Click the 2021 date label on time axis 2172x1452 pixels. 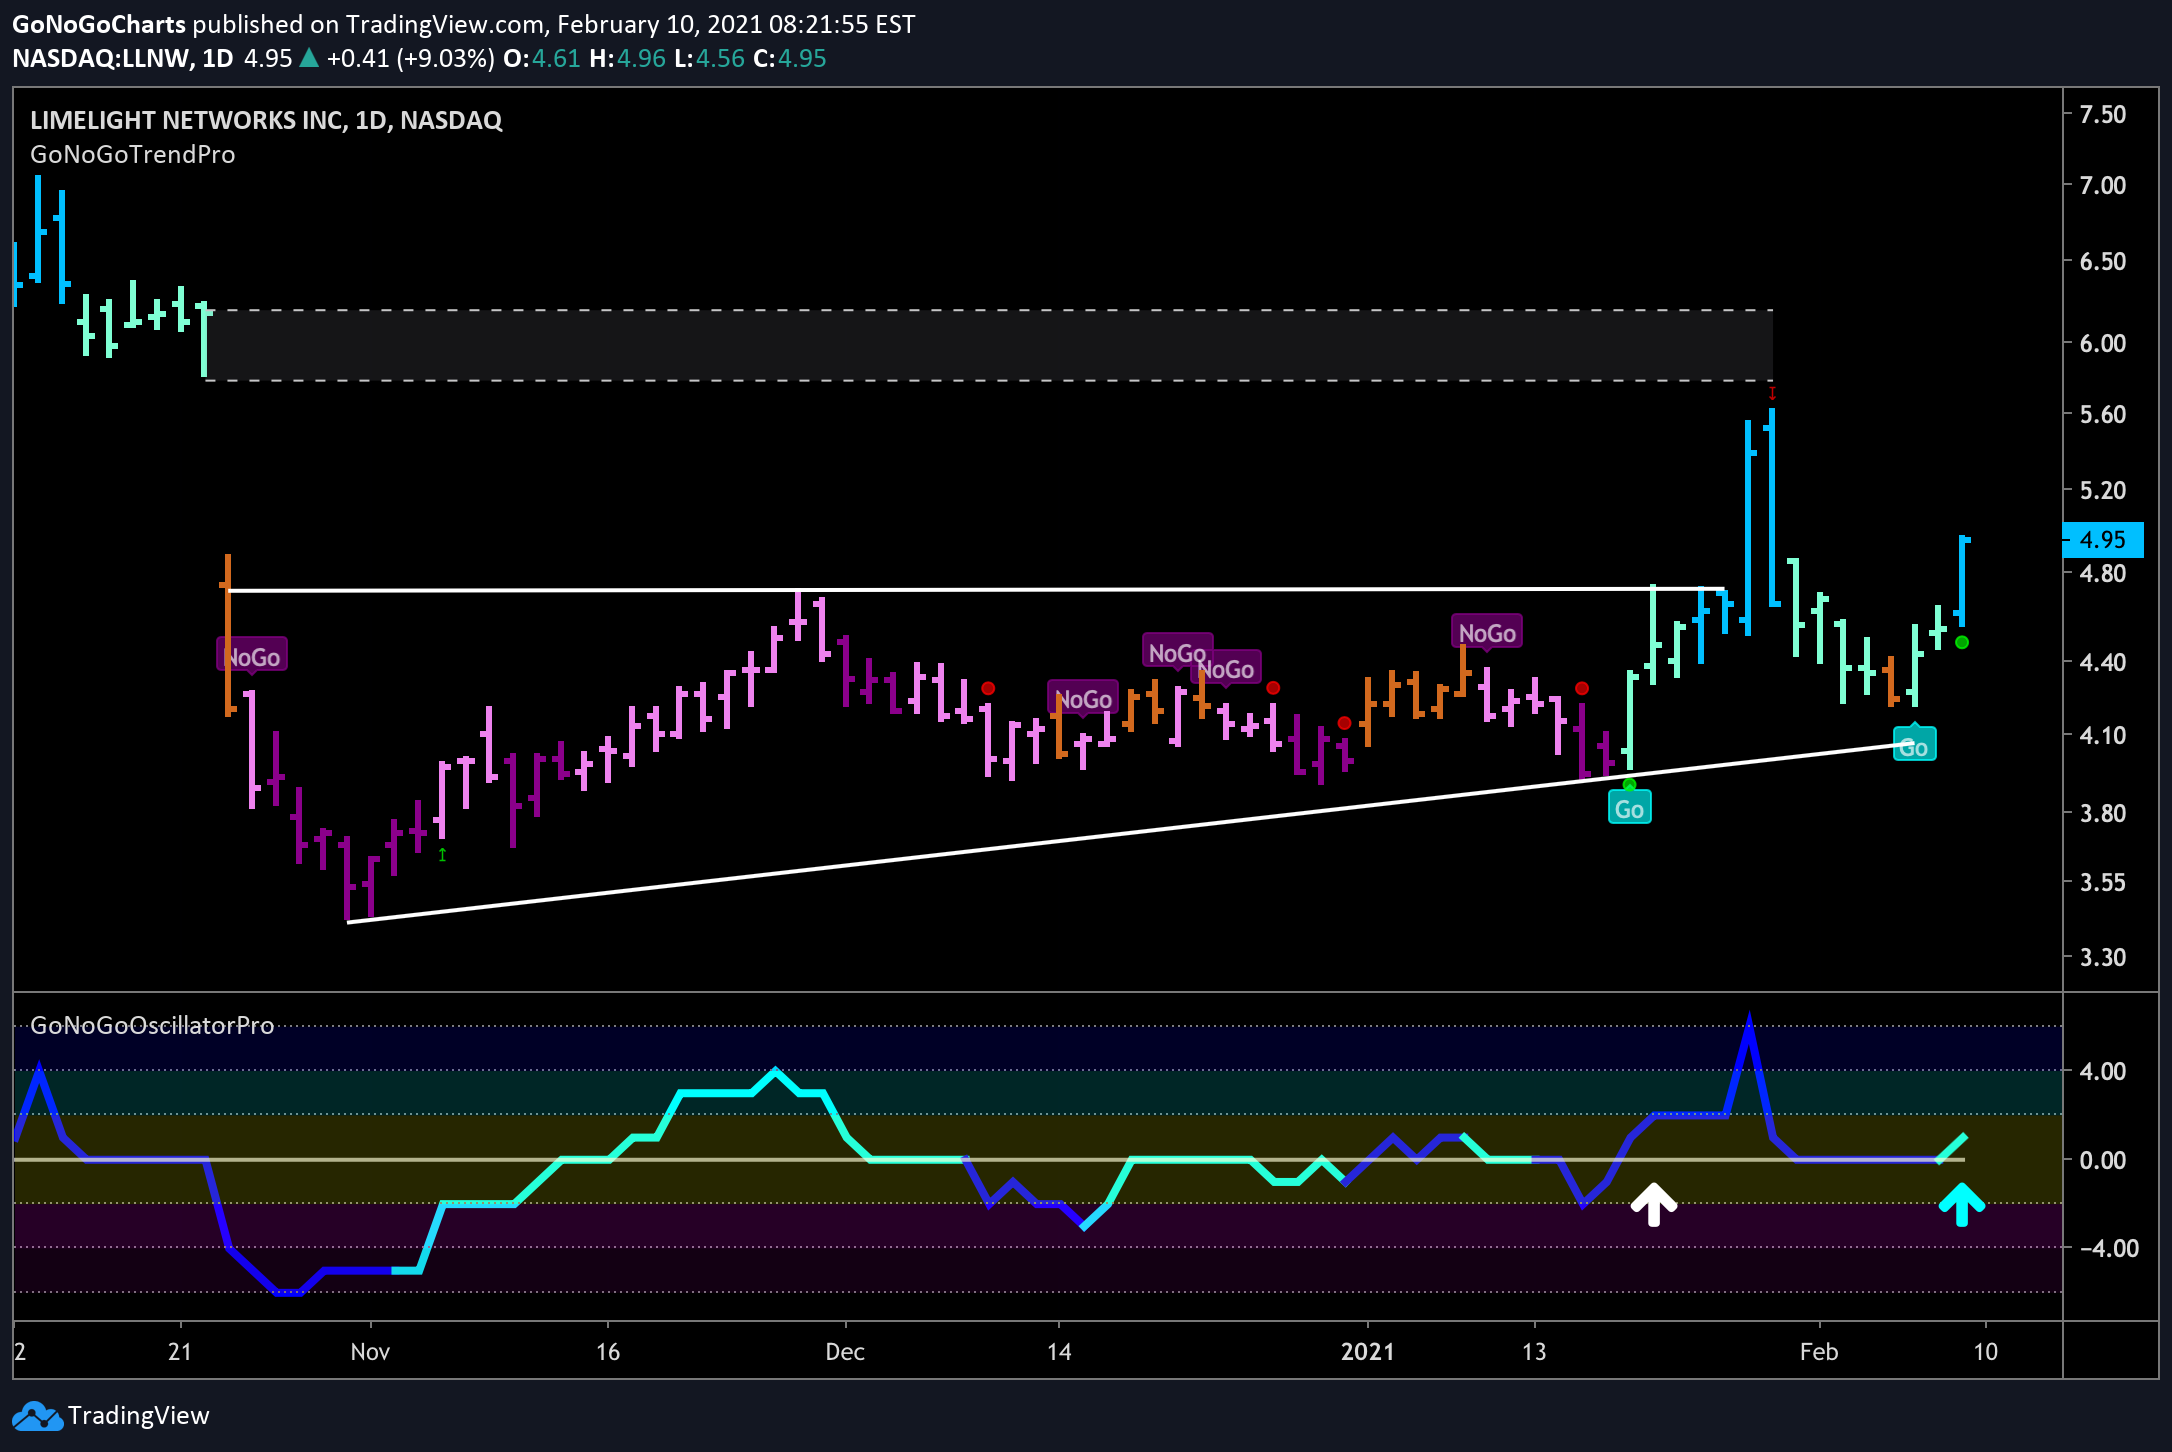point(1367,1352)
